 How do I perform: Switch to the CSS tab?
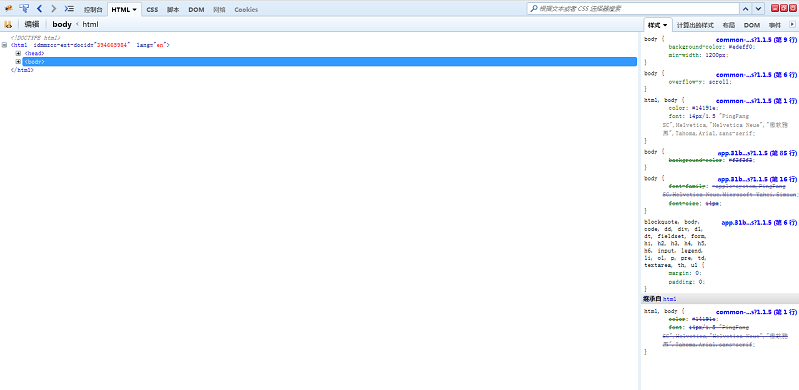point(152,10)
